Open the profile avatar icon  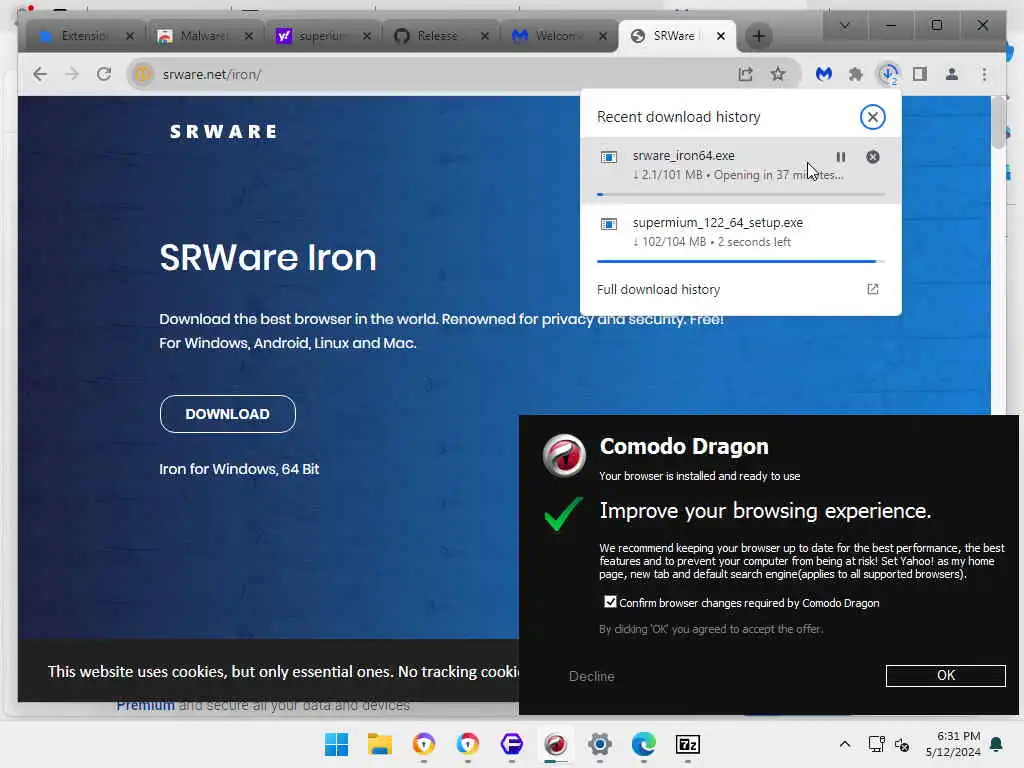coord(952,74)
